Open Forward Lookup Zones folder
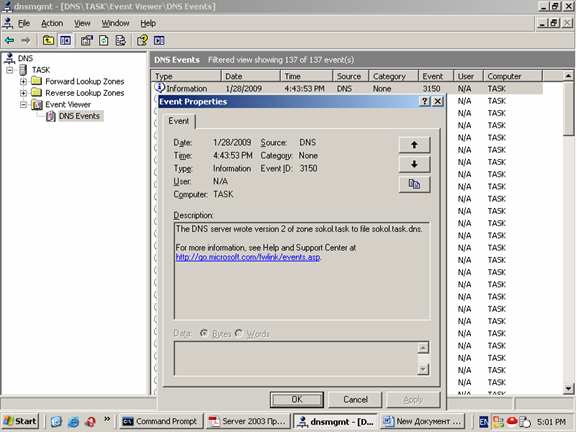577x433 pixels. (x=85, y=81)
